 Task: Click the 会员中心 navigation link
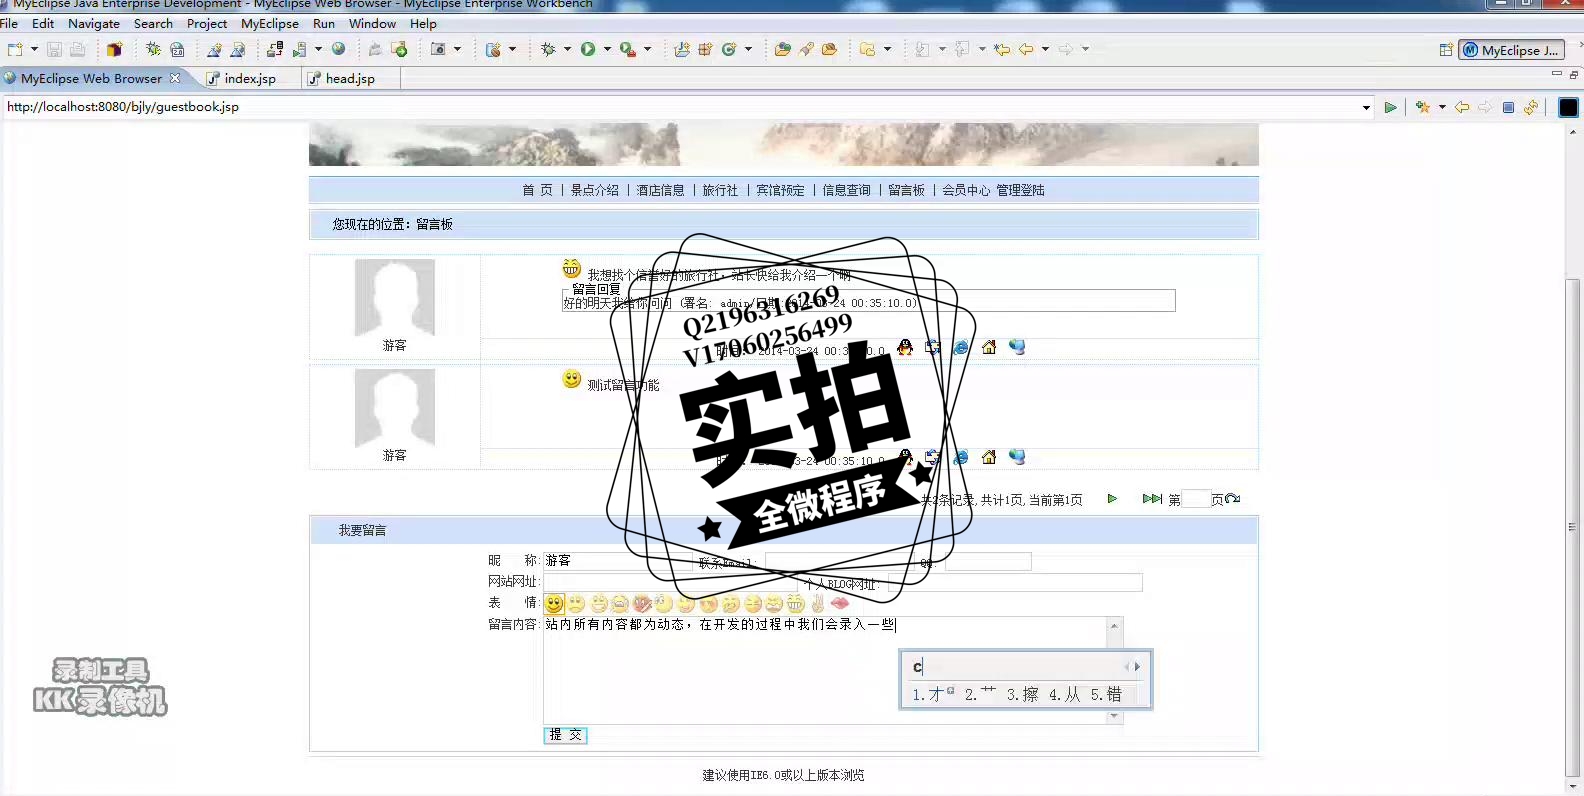[966, 190]
